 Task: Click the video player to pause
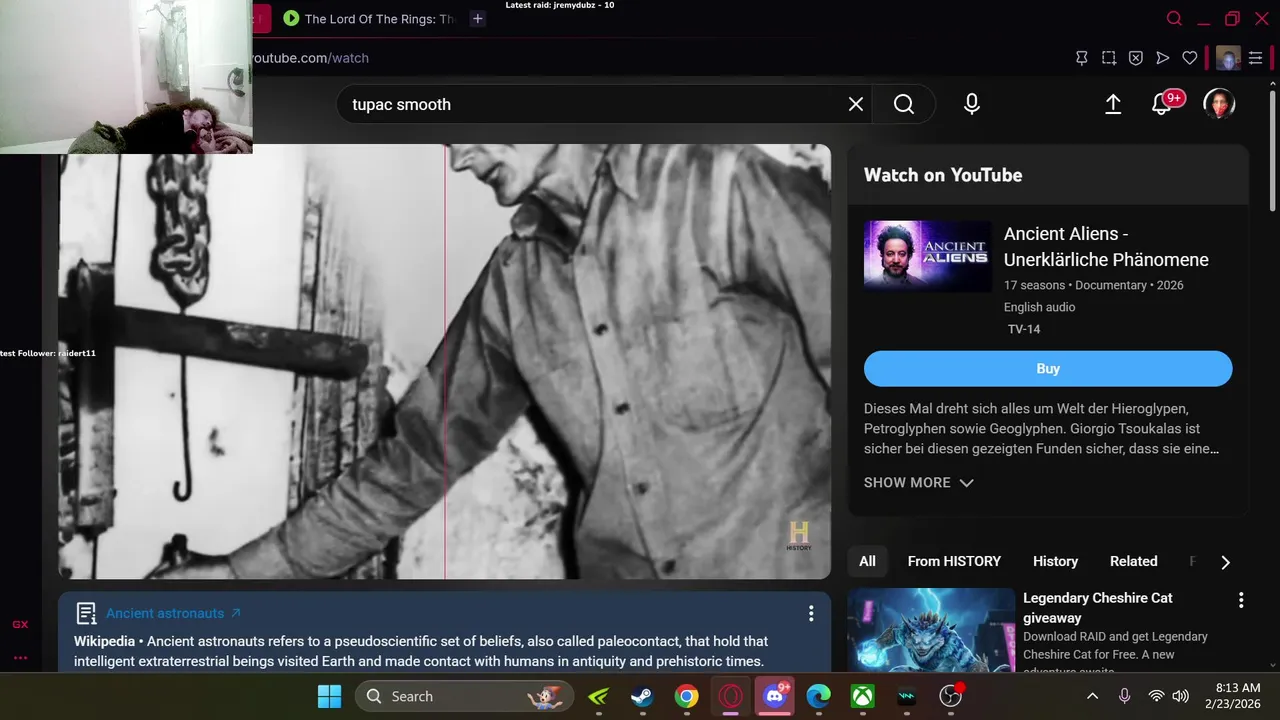[x=444, y=361]
